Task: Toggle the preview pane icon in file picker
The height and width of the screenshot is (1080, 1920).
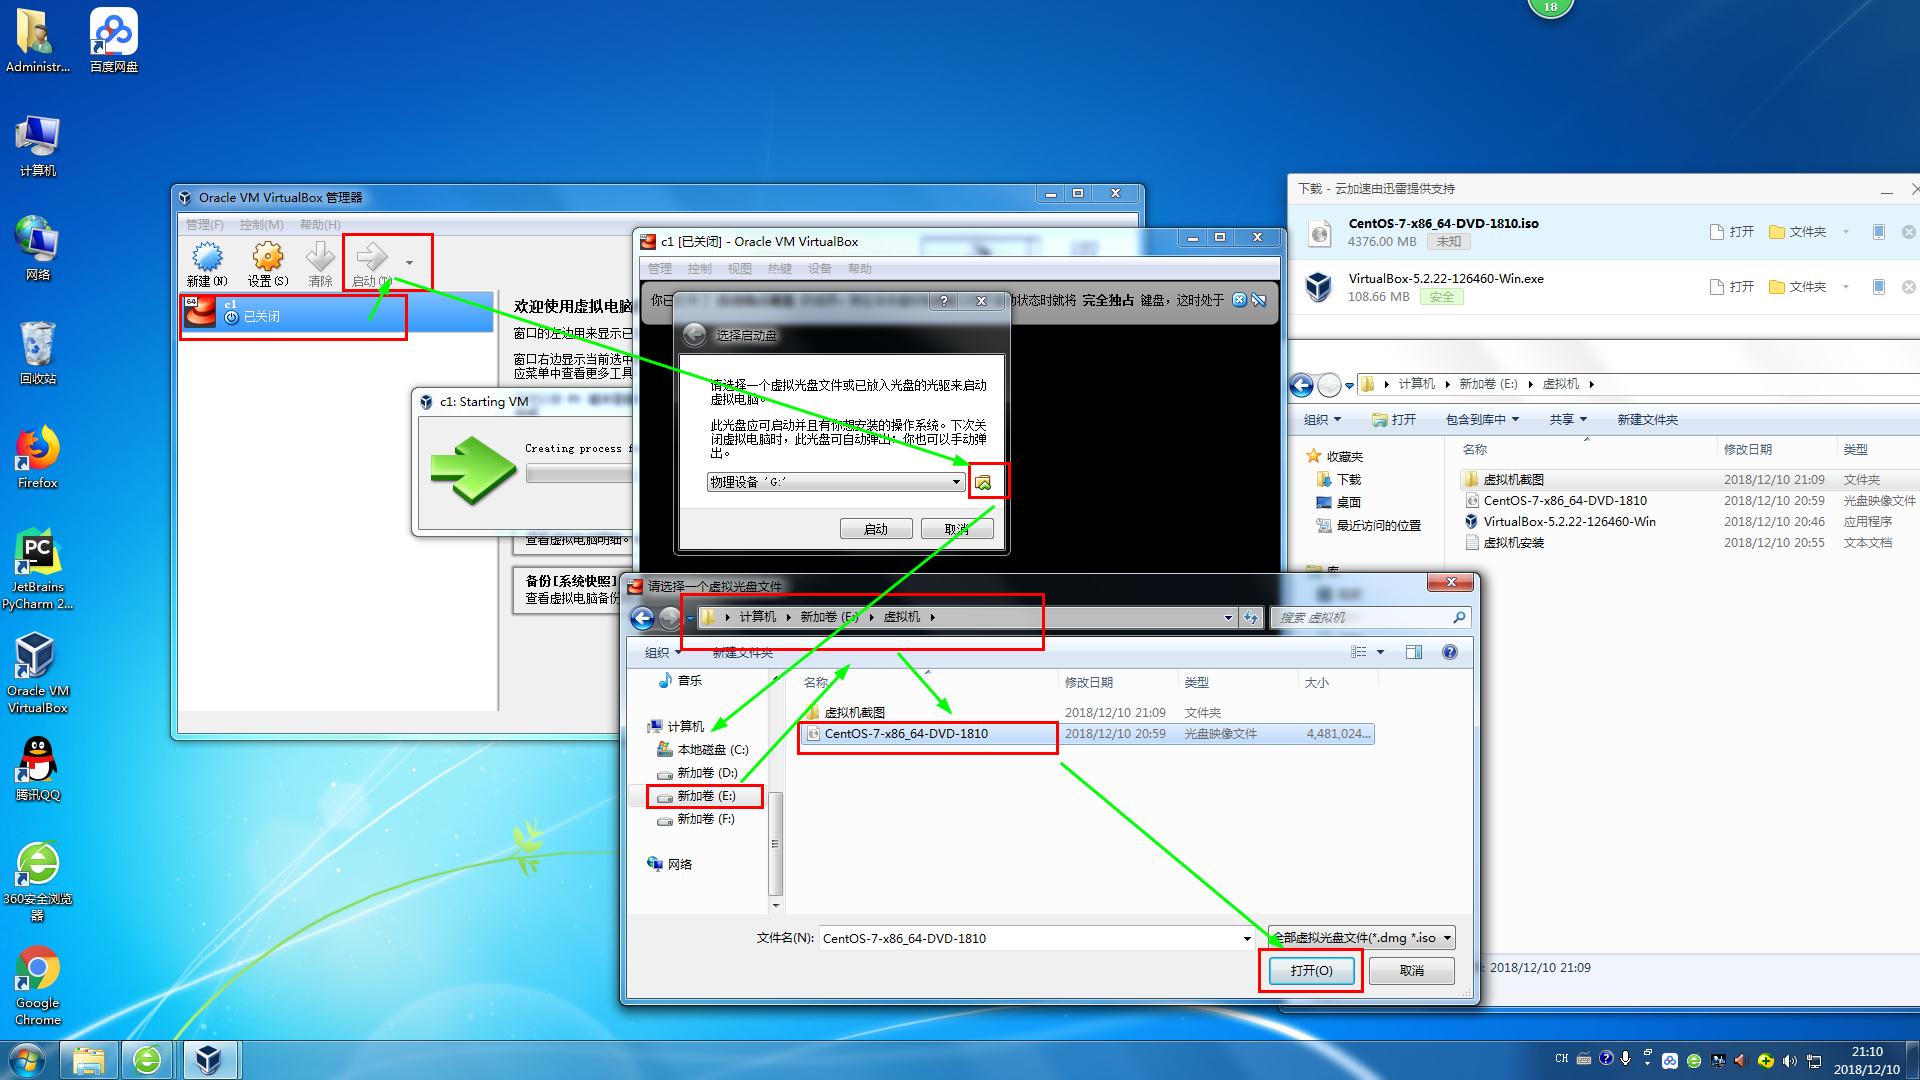Action: 1413,652
